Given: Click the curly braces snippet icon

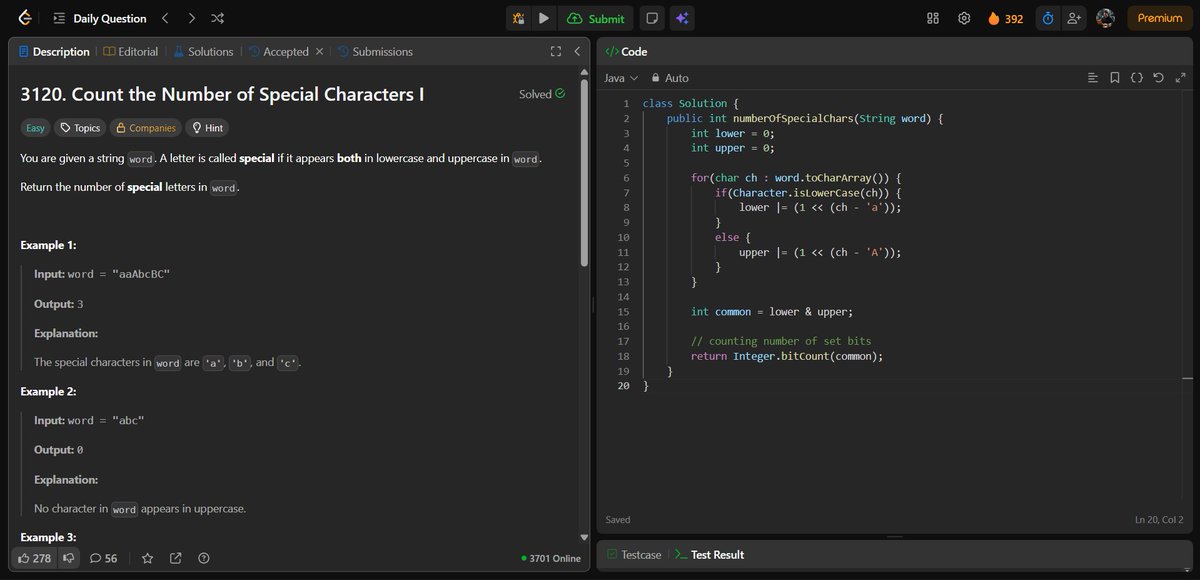Looking at the screenshot, I should (1136, 78).
